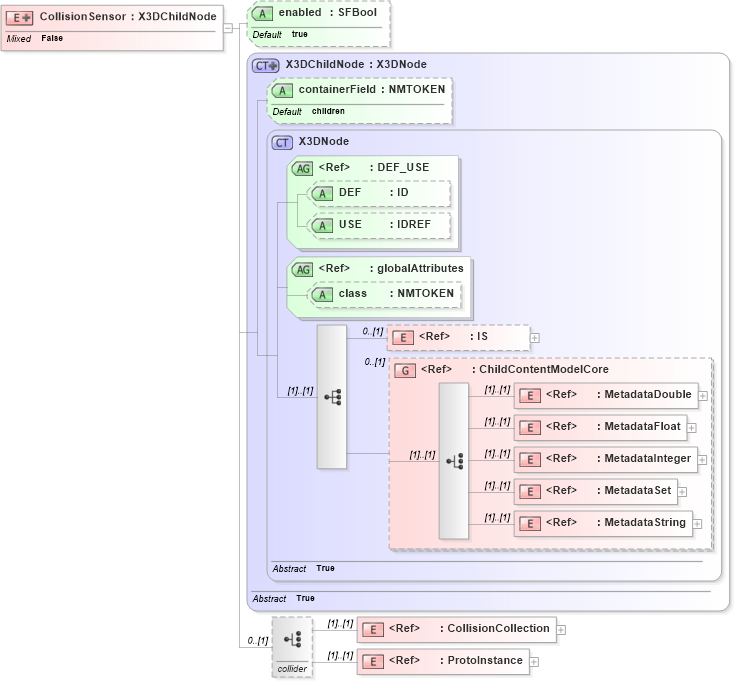This screenshot has width=734, height=681.
Task: Click the A icon next to USE
Action: 322,226
